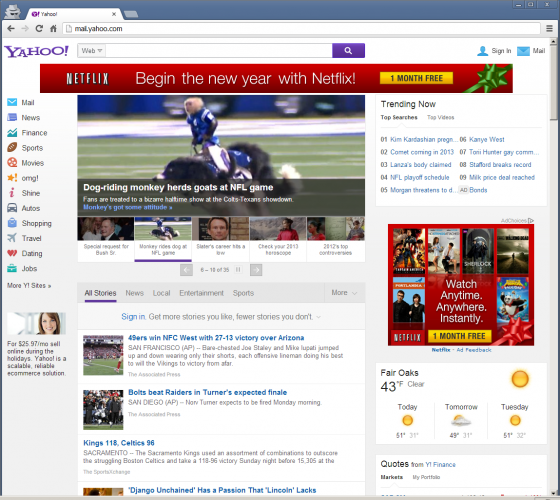Image resolution: width=560 pixels, height=500 pixels.
Task: Show previous carousel stories with left arrow
Action: coord(186,270)
